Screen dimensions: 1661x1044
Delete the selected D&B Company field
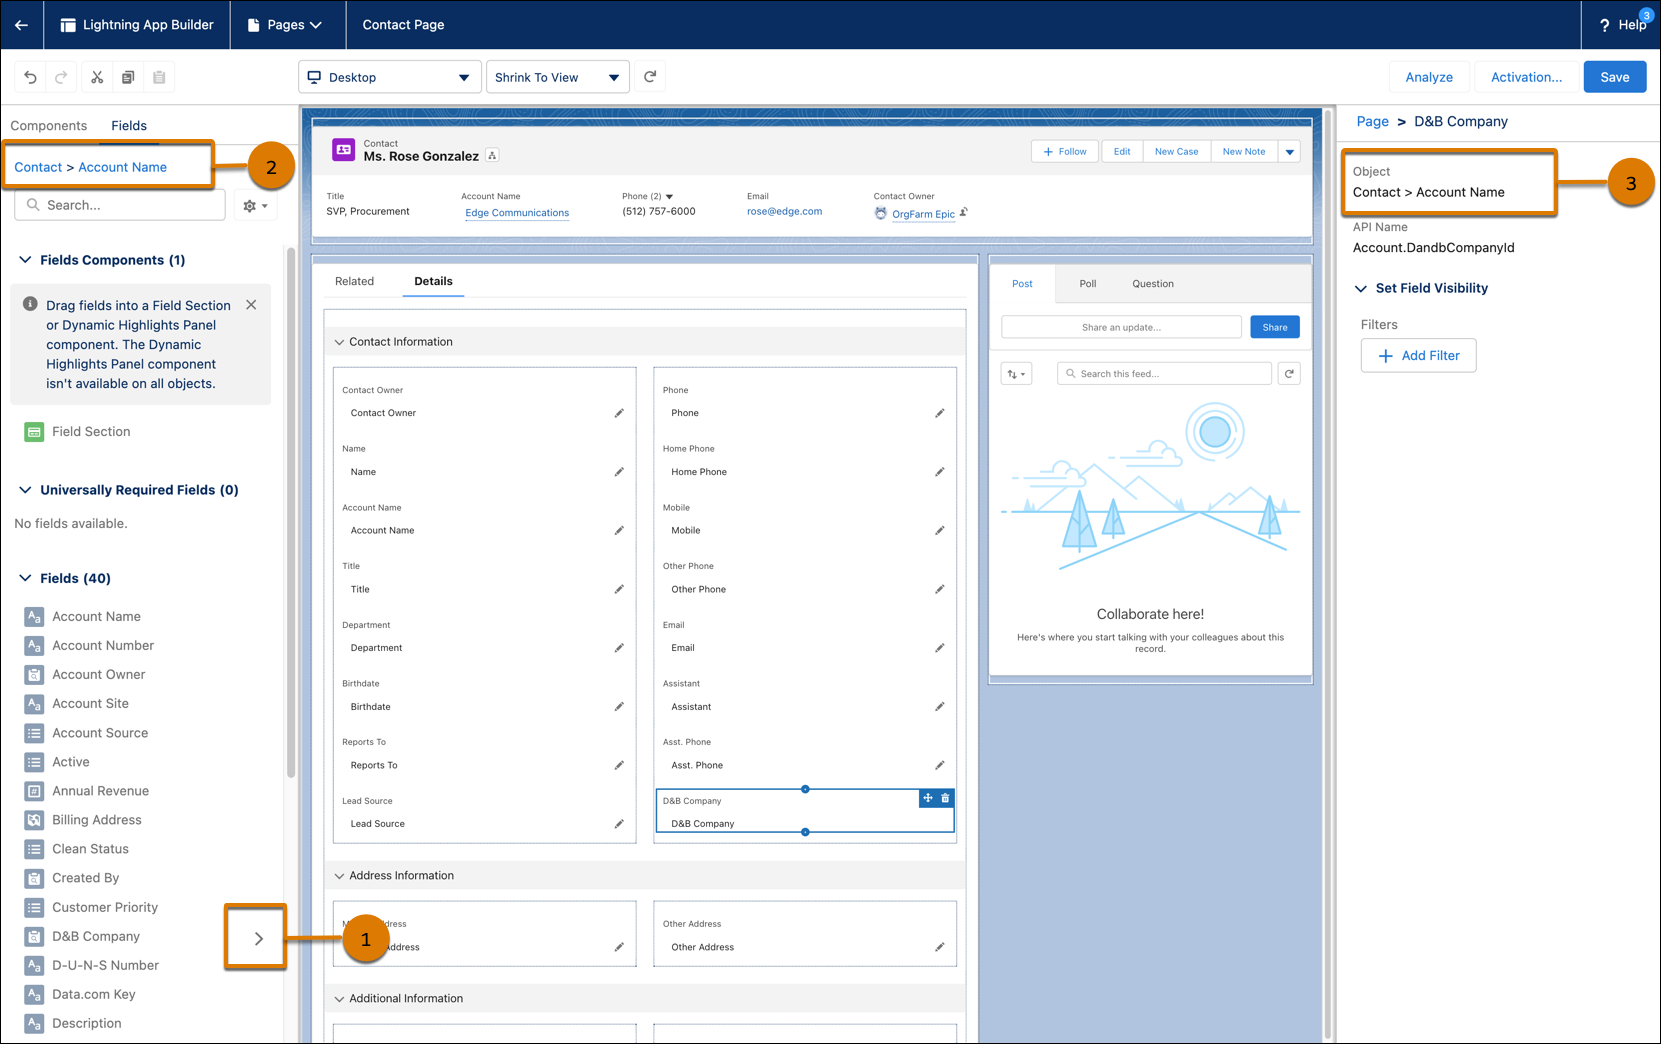coord(945,798)
